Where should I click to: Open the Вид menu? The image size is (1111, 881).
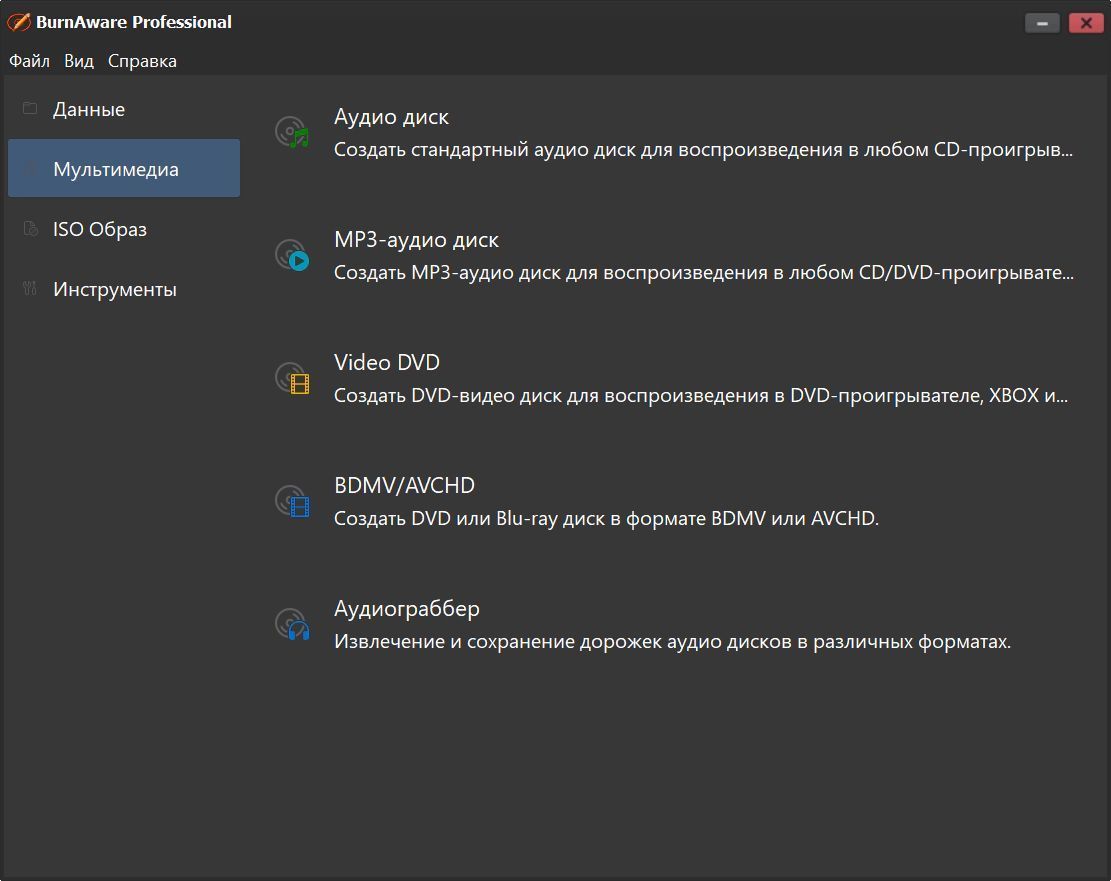[x=79, y=61]
